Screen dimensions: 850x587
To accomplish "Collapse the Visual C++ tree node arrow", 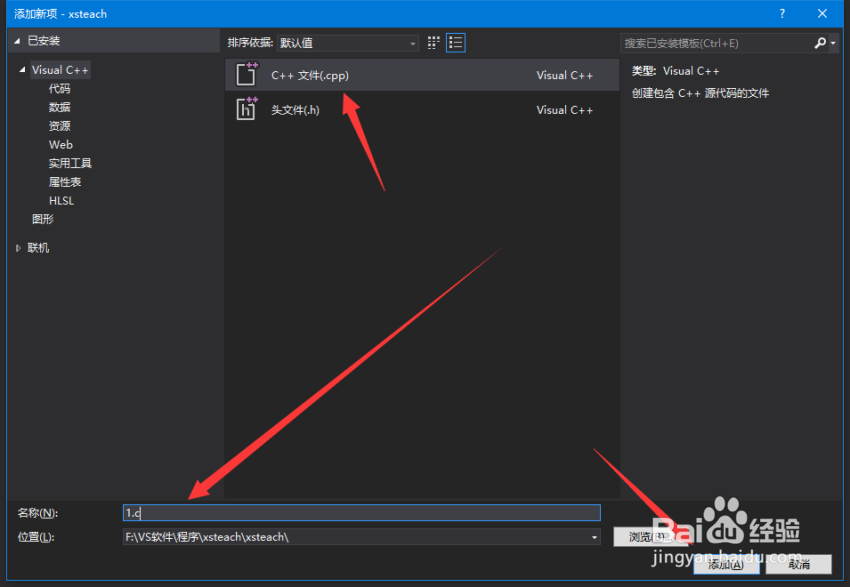I will tap(22, 69).
